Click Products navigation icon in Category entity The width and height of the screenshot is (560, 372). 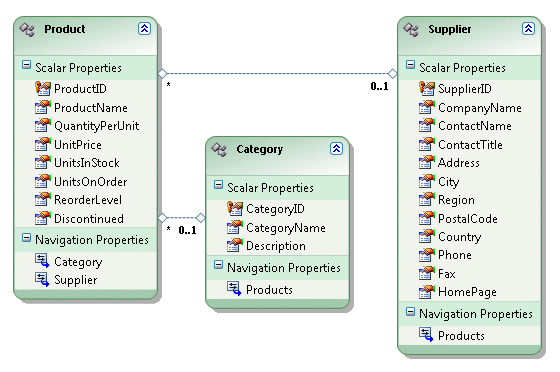(x=234, y=288)
